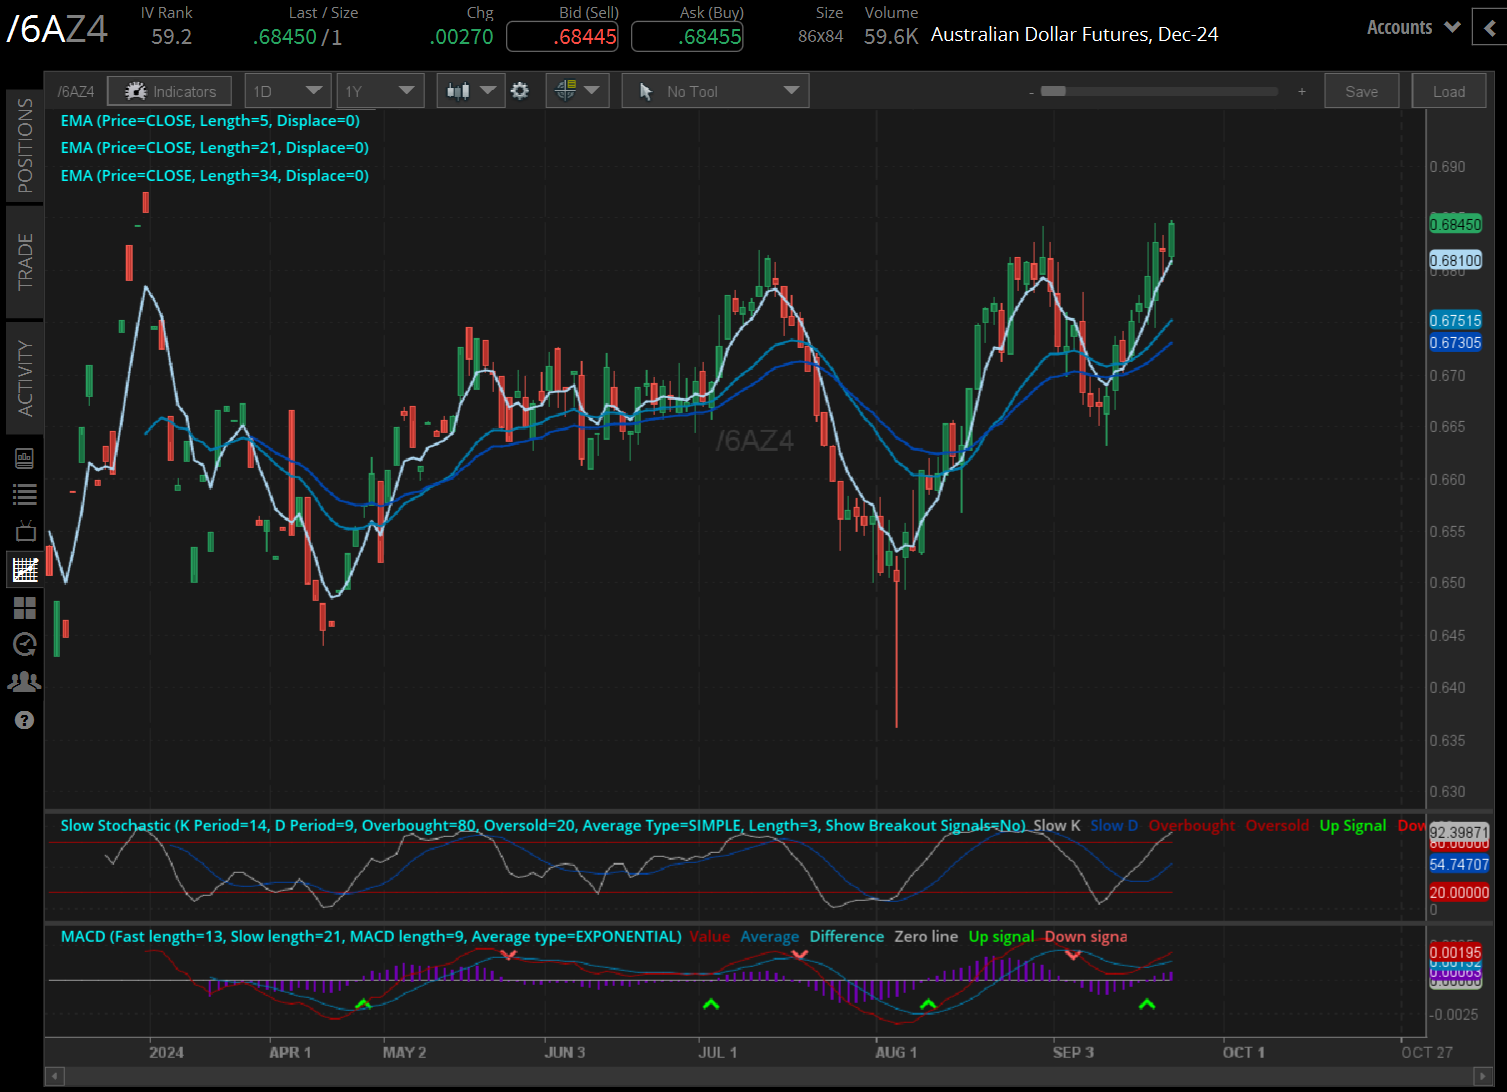
Task: Open the community people icon
Action: click(25, 681)
